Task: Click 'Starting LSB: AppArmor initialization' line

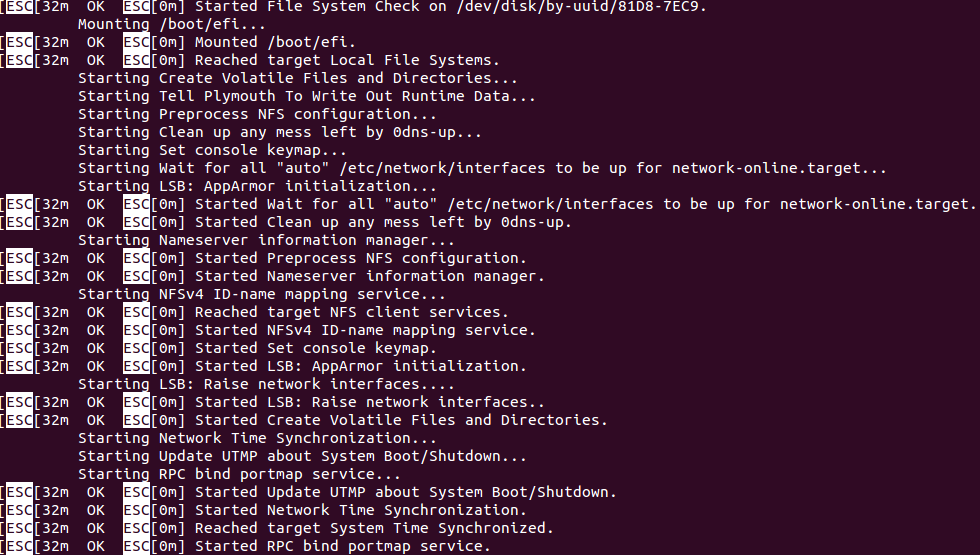Action: click(x=257, y=186)
